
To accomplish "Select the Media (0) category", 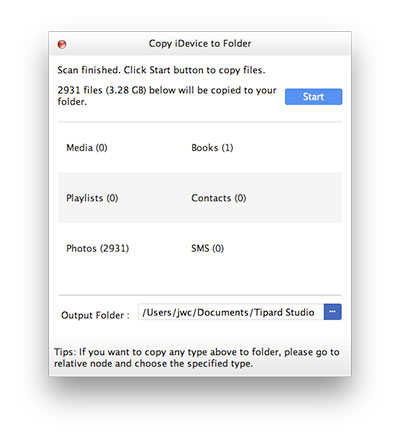I will click(x=87, y=148).
